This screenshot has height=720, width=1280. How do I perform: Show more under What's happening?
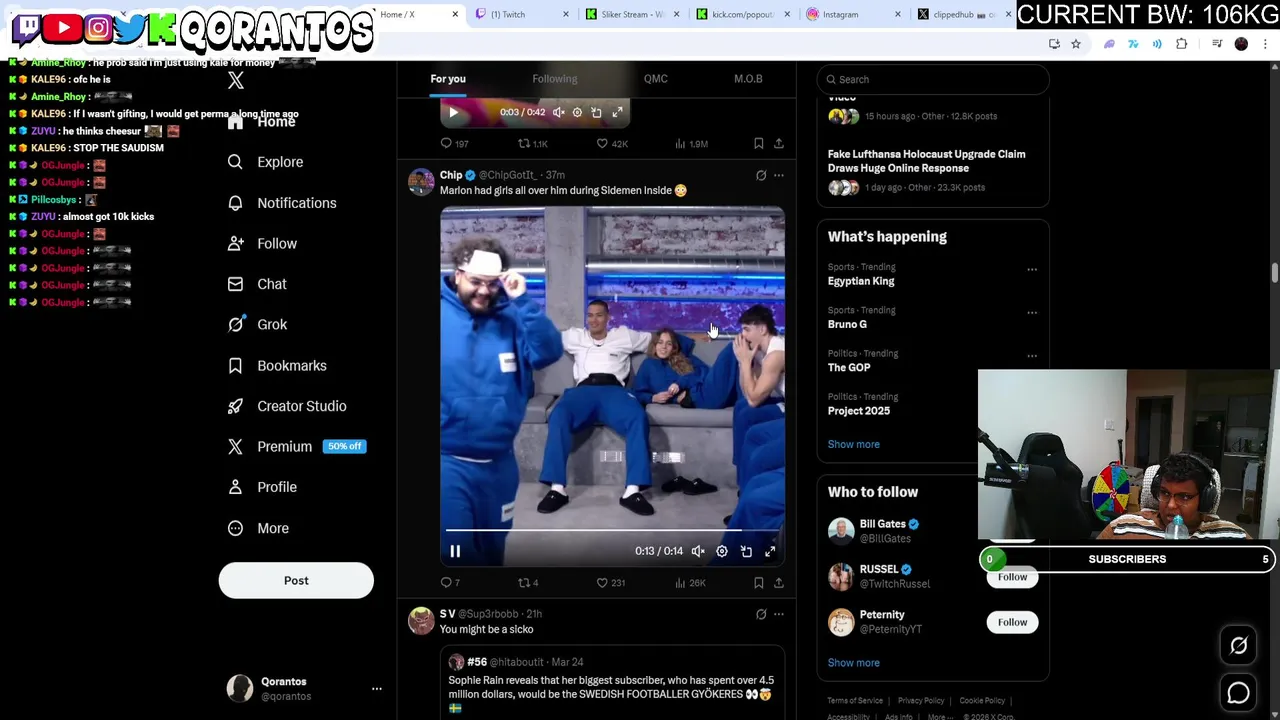pos(854,444)
